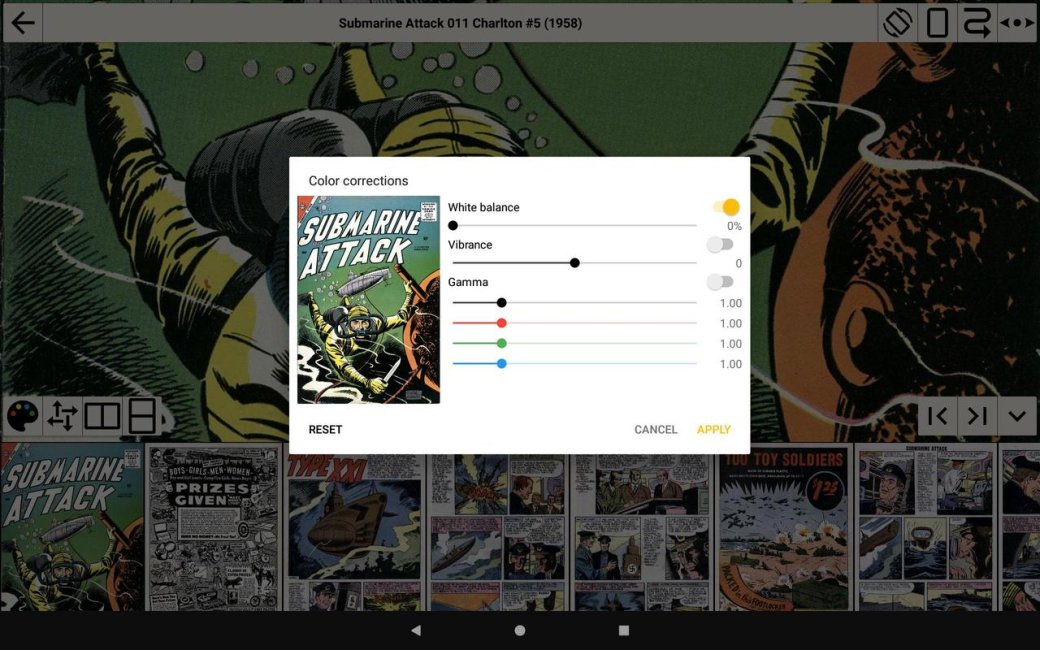Viewport: 1040px width, 650px height.
Task: Tap the Android recent apps button
Action: pos(623,630)
